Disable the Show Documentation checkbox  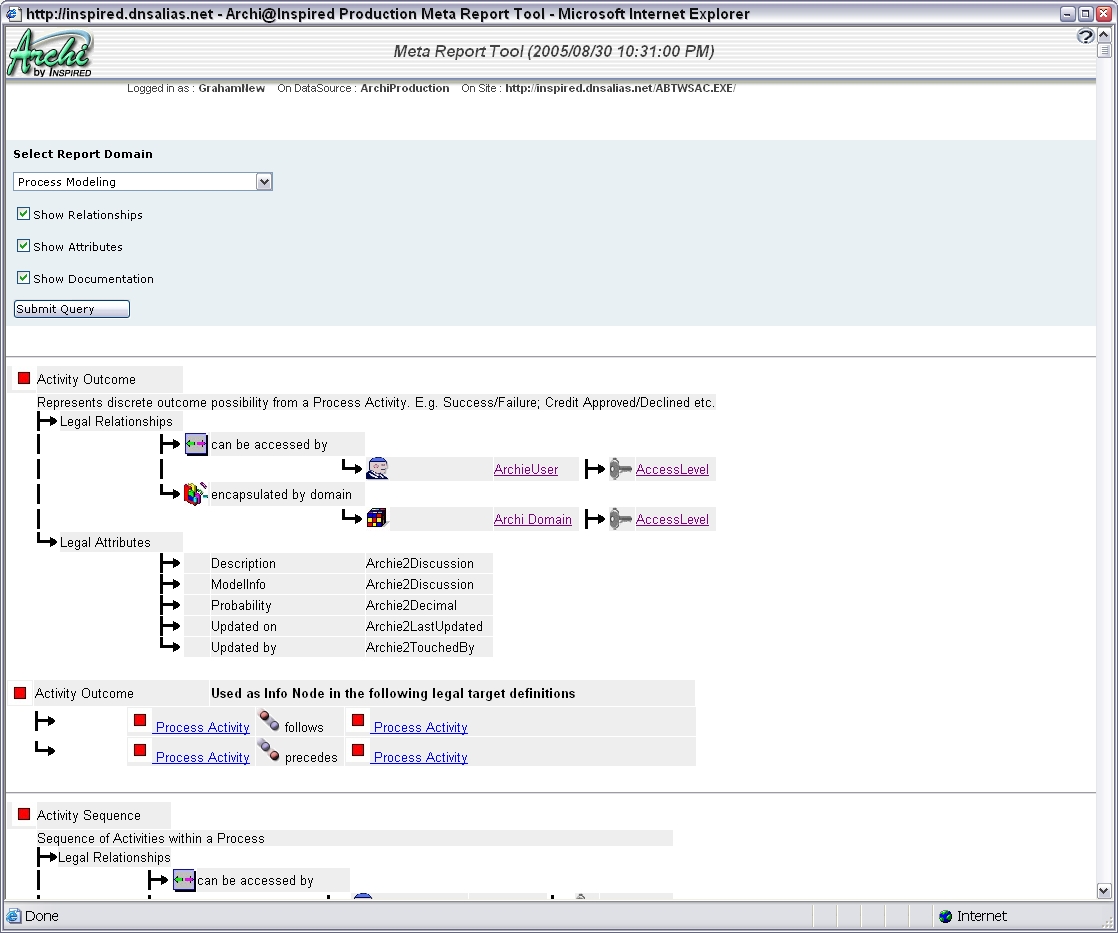coord(24,278)
